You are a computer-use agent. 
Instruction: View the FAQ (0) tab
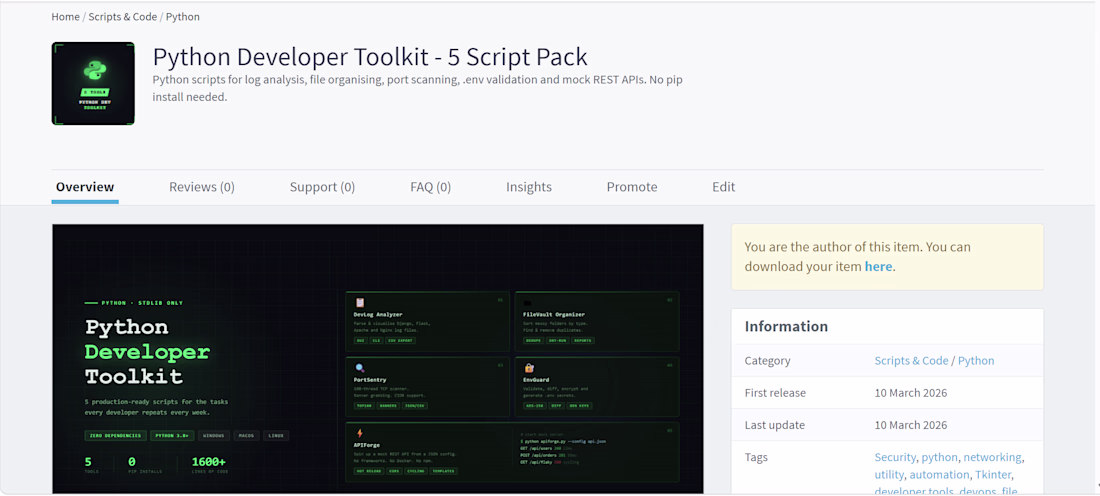[430, 187]
